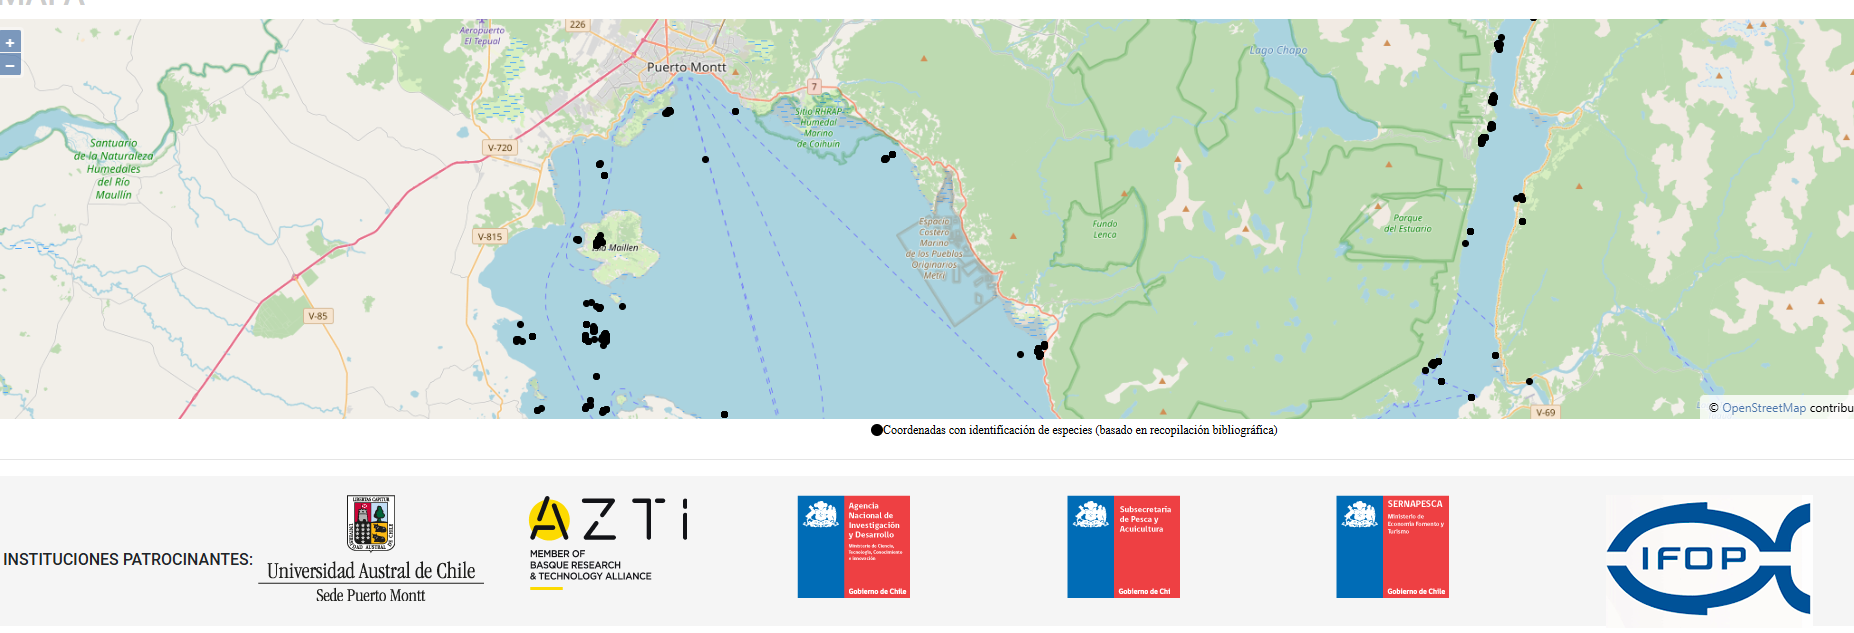This screenshot has height=633, width=1854.
Task: Click the Universidad Austral de Chile logo
Action: coord(371,550)
